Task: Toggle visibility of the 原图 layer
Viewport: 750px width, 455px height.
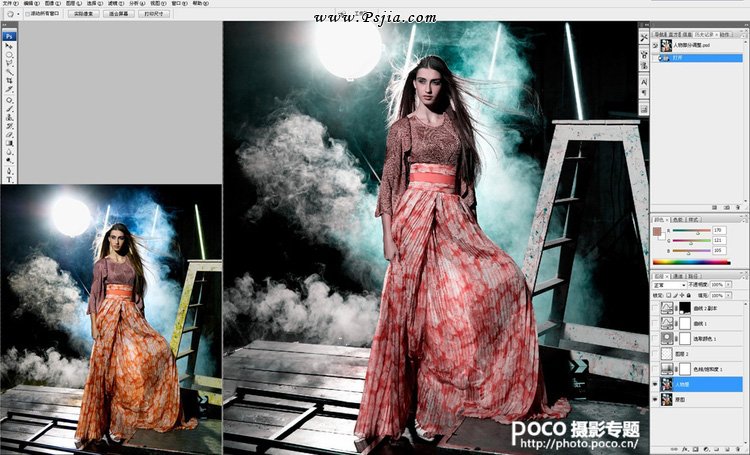Action: tap(656, 399)
